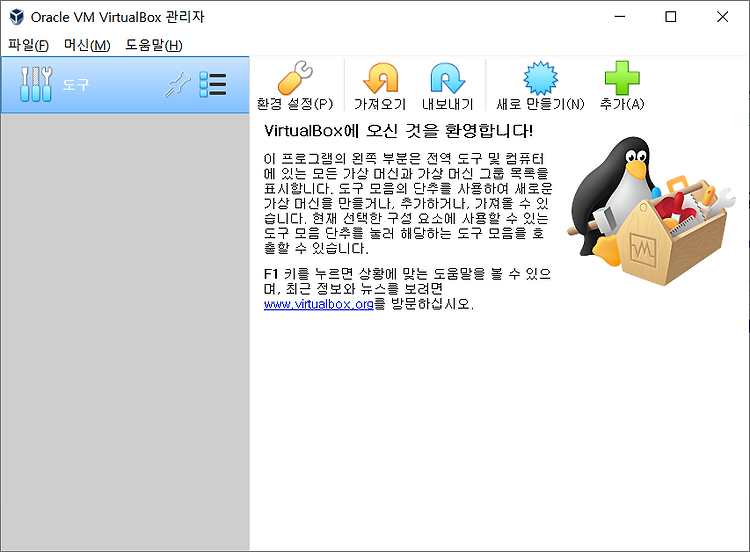
Task: Maximize the VirtualBox 관리자 window
Action: click(671, 17)
